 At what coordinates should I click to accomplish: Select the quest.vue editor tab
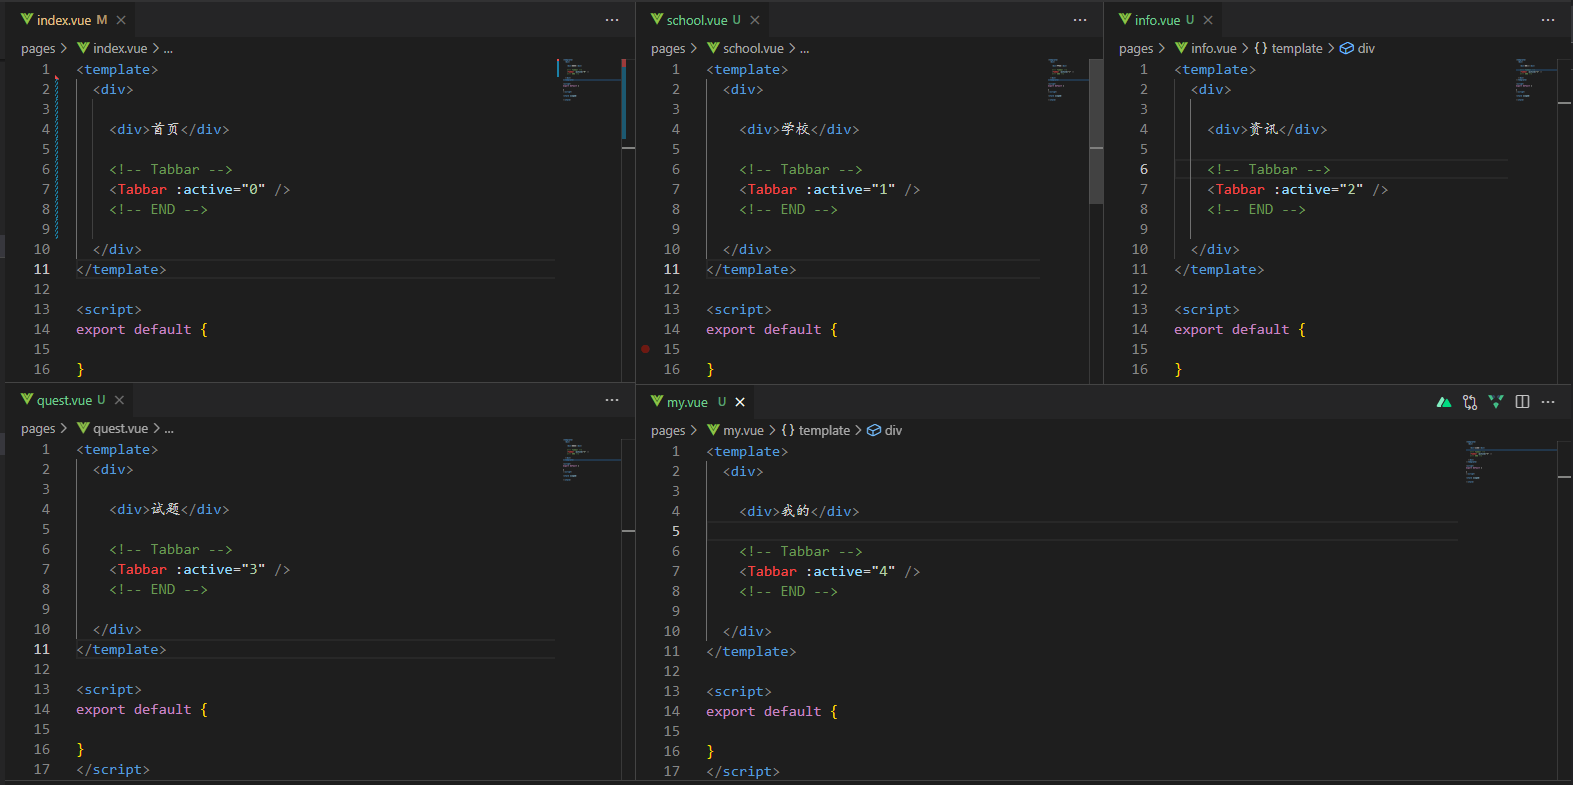click(x=70, y=400)
